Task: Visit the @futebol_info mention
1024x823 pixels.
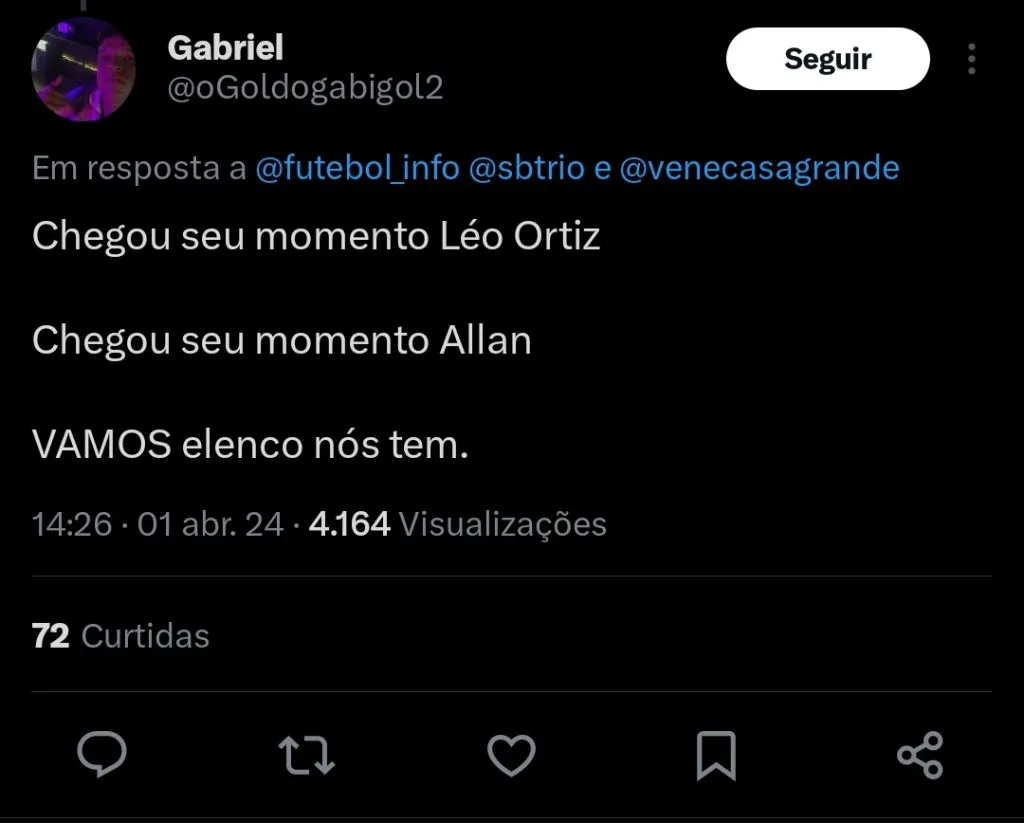Action: pos(357,168)
